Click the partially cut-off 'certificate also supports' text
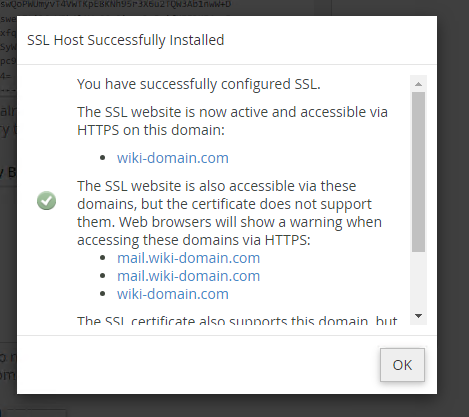 (237, 320)
